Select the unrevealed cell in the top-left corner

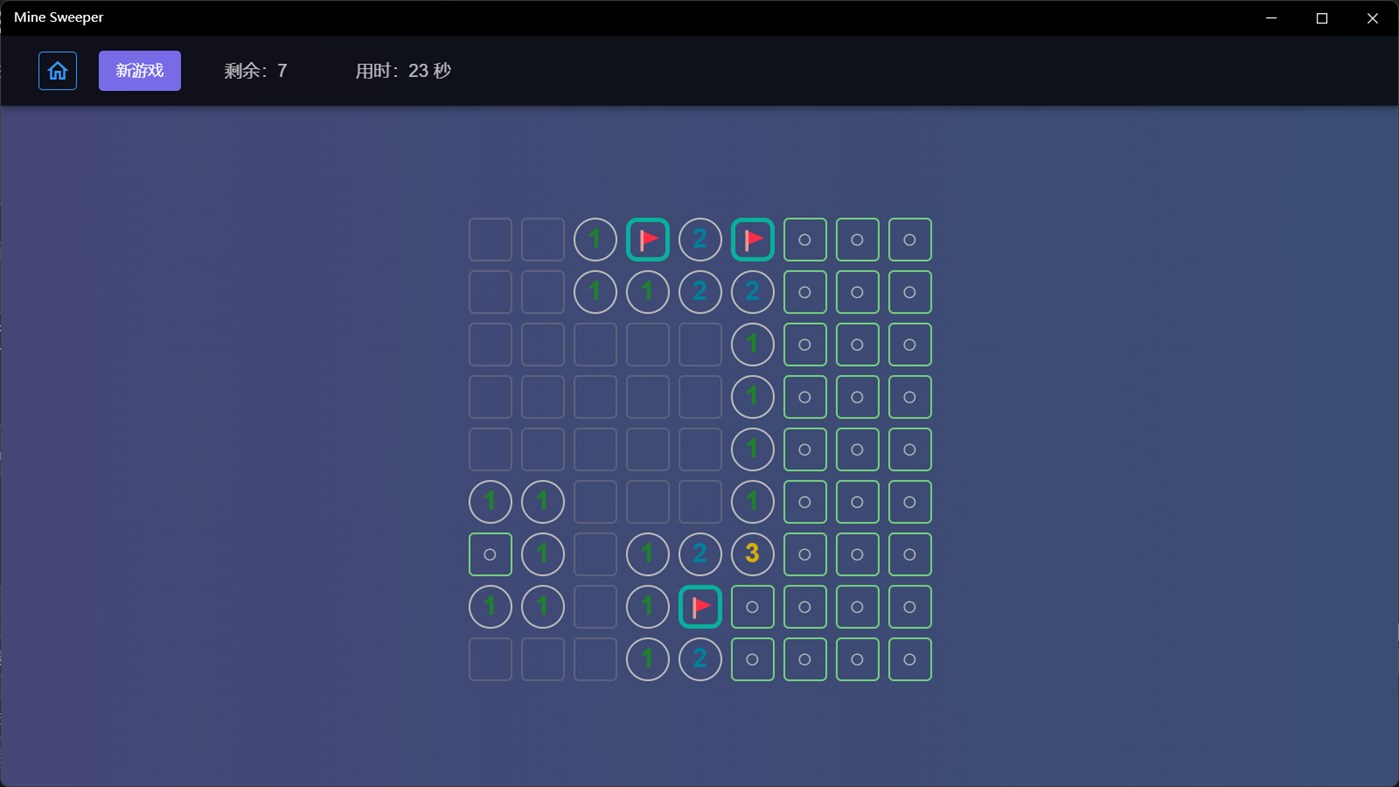pyautogui.click(x=490, y=239)
